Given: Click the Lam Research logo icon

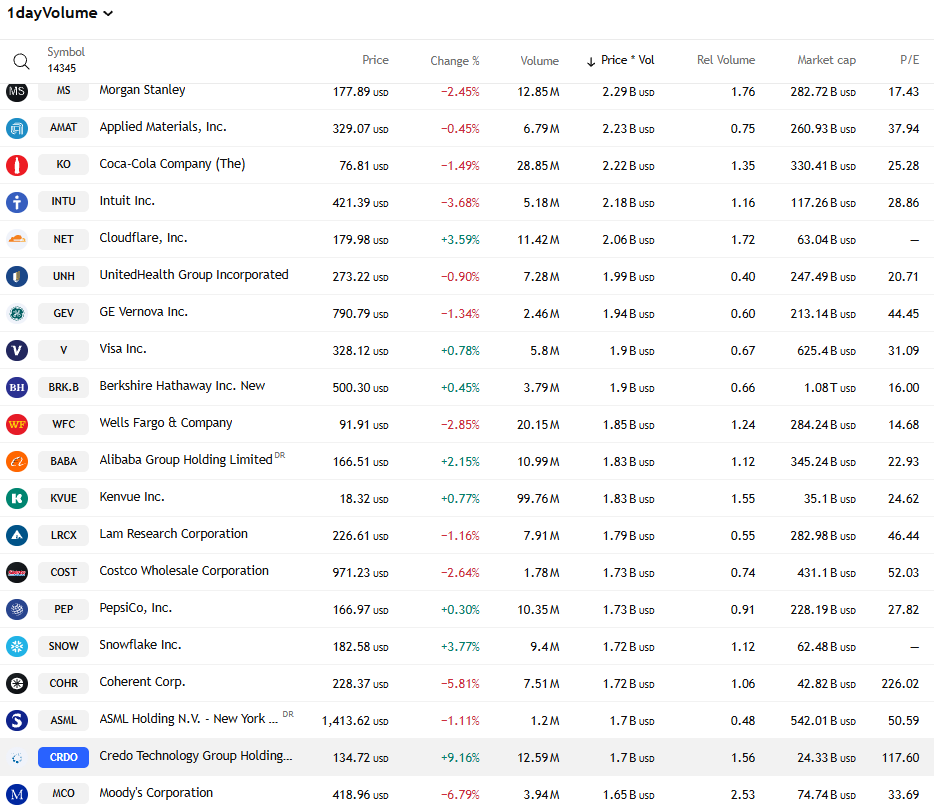Looking at the screenshot, I should click(x=17, y=535).
